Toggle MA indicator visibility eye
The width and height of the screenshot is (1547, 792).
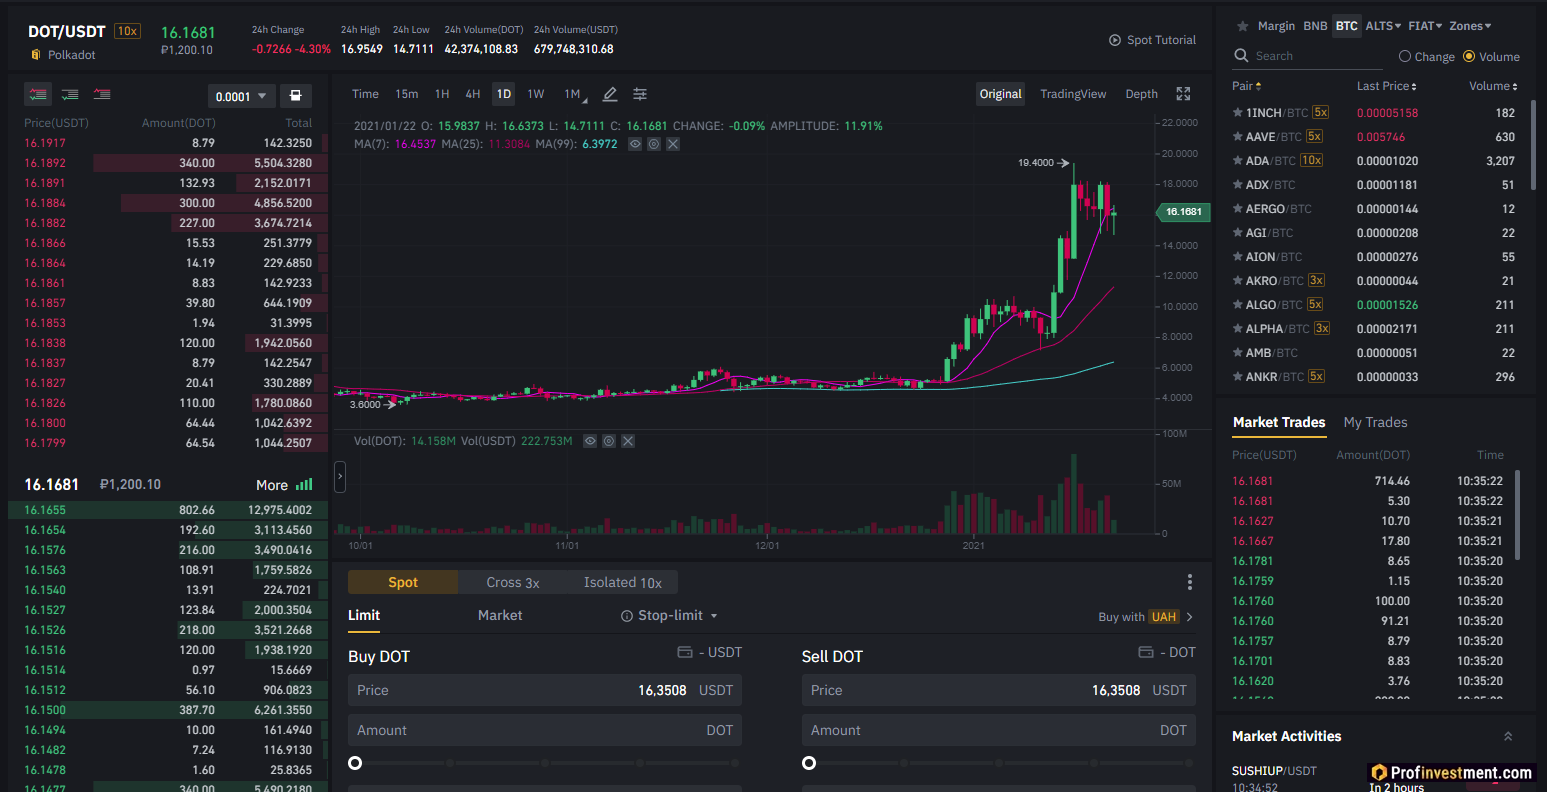point(635,144)
